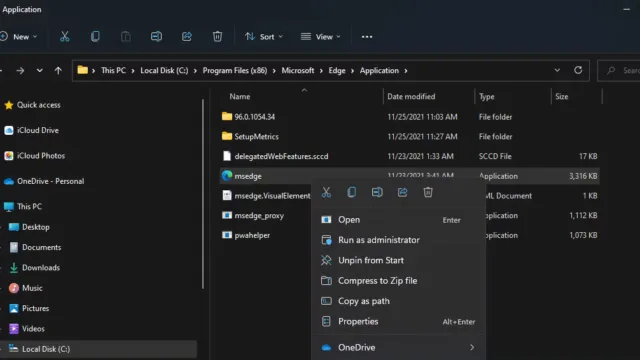Click Copy icon in the context menu
Viewport: 640px width, 360px height.
[351, 192]
